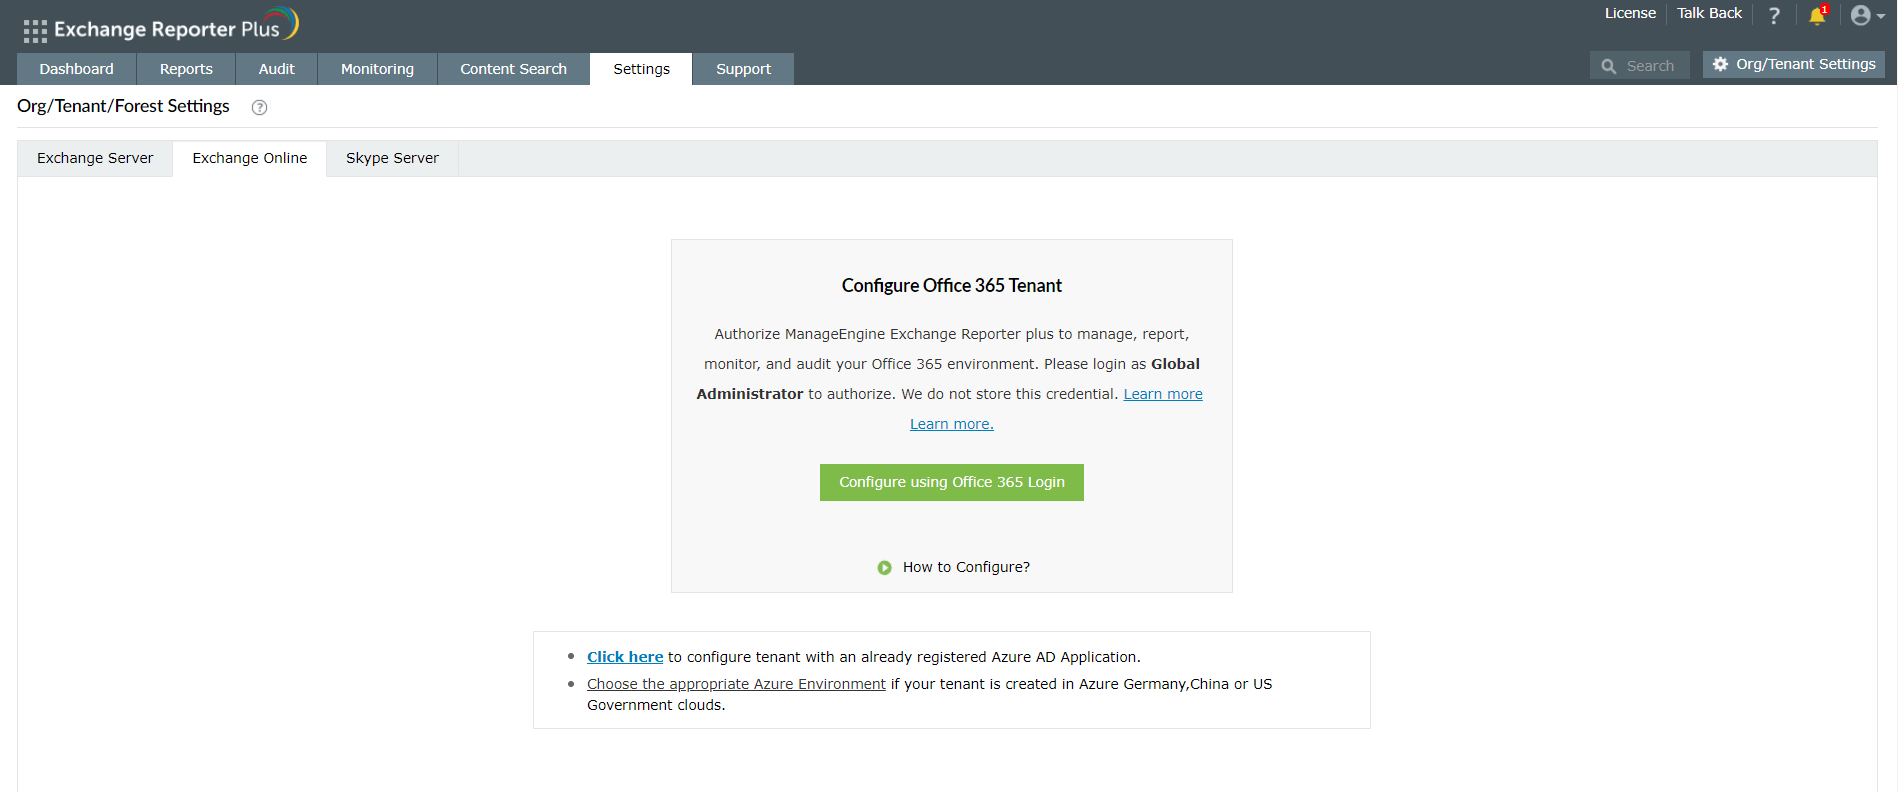Open the Learn more link about credentials
This screenshot has height=792, width=1898.
click(1162, 393)
